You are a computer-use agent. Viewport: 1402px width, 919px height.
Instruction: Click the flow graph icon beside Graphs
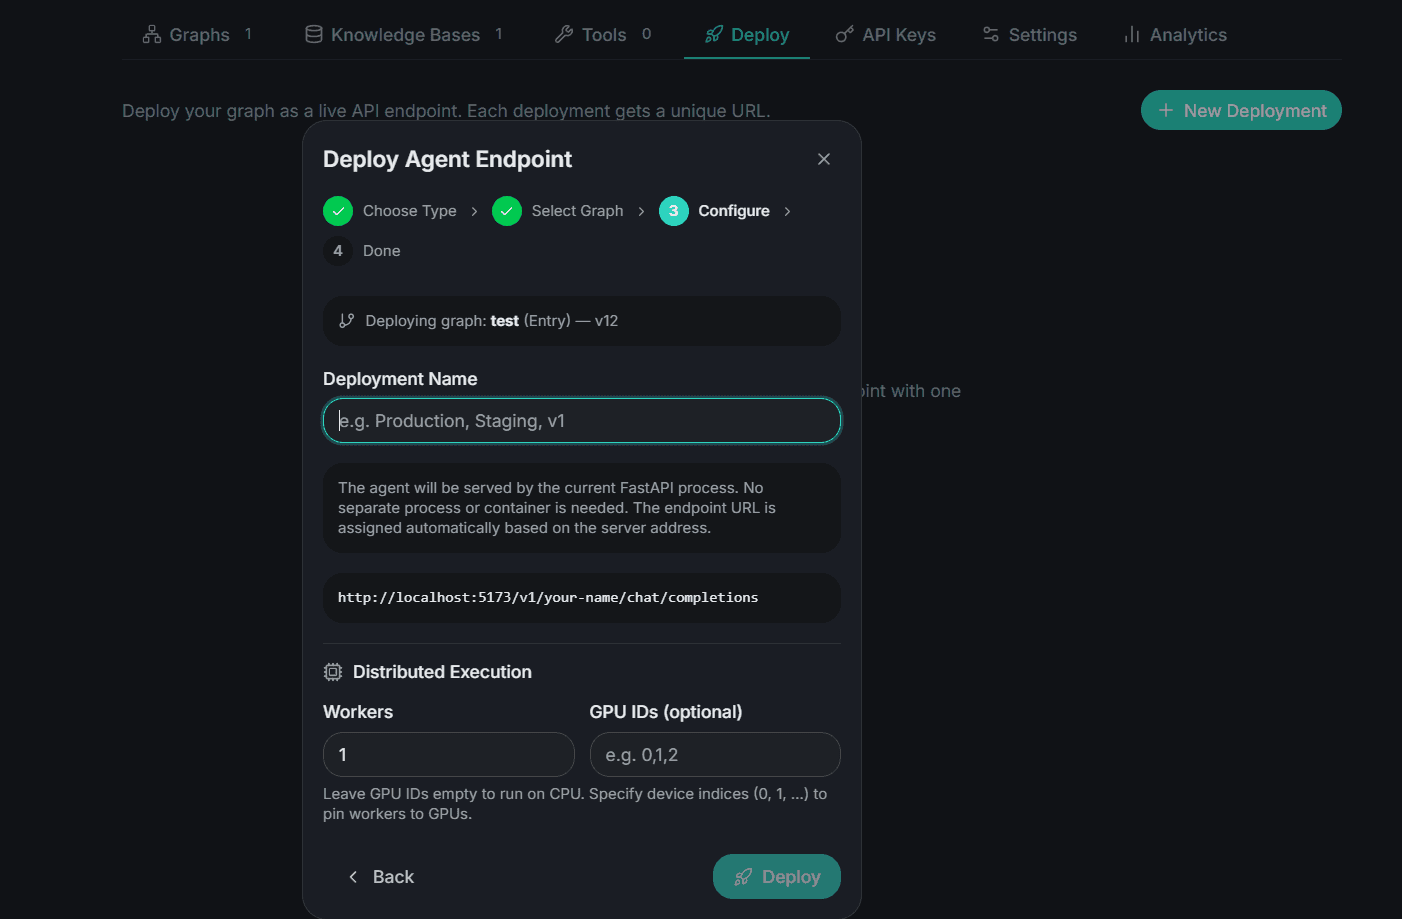pos(151,34)
